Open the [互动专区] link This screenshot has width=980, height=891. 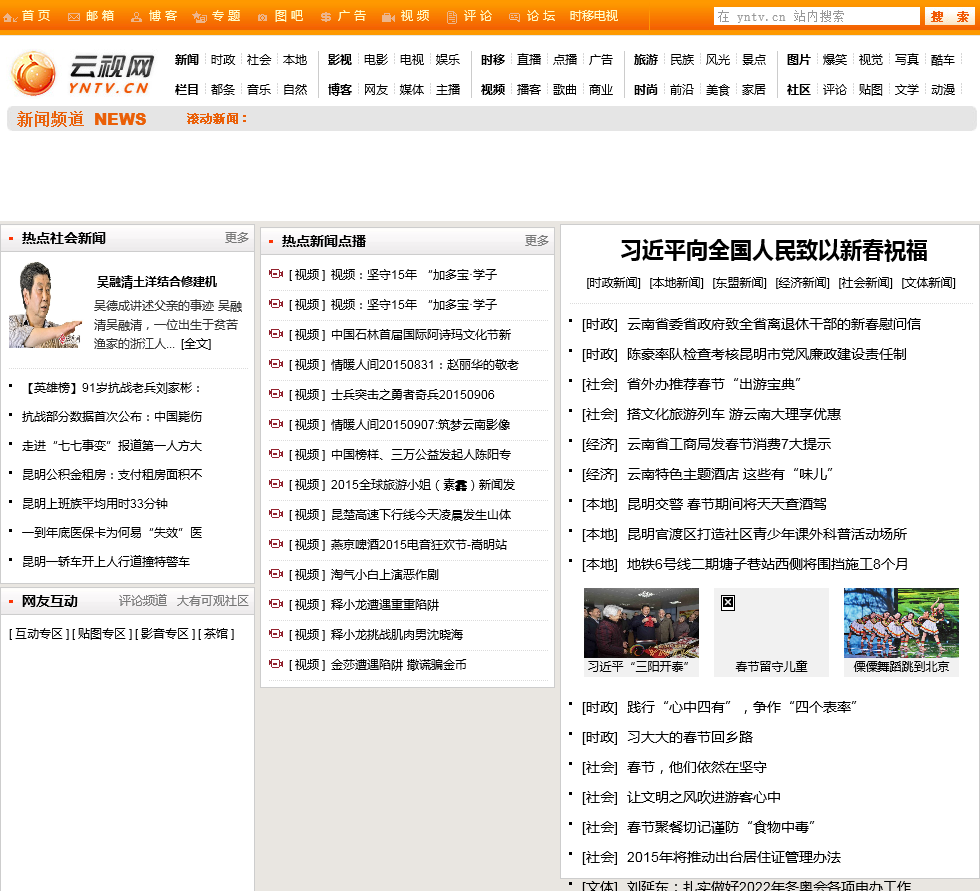(x=39, y=634)
